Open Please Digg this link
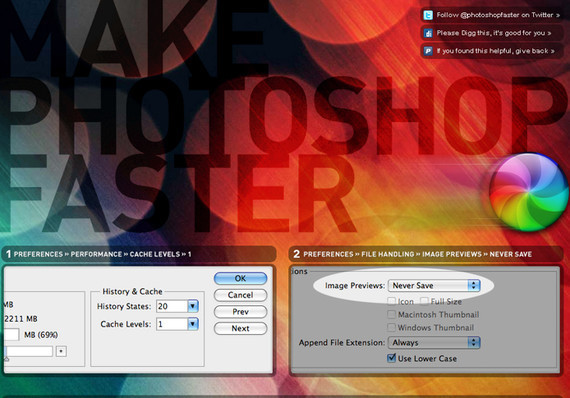 pos(494,33)
